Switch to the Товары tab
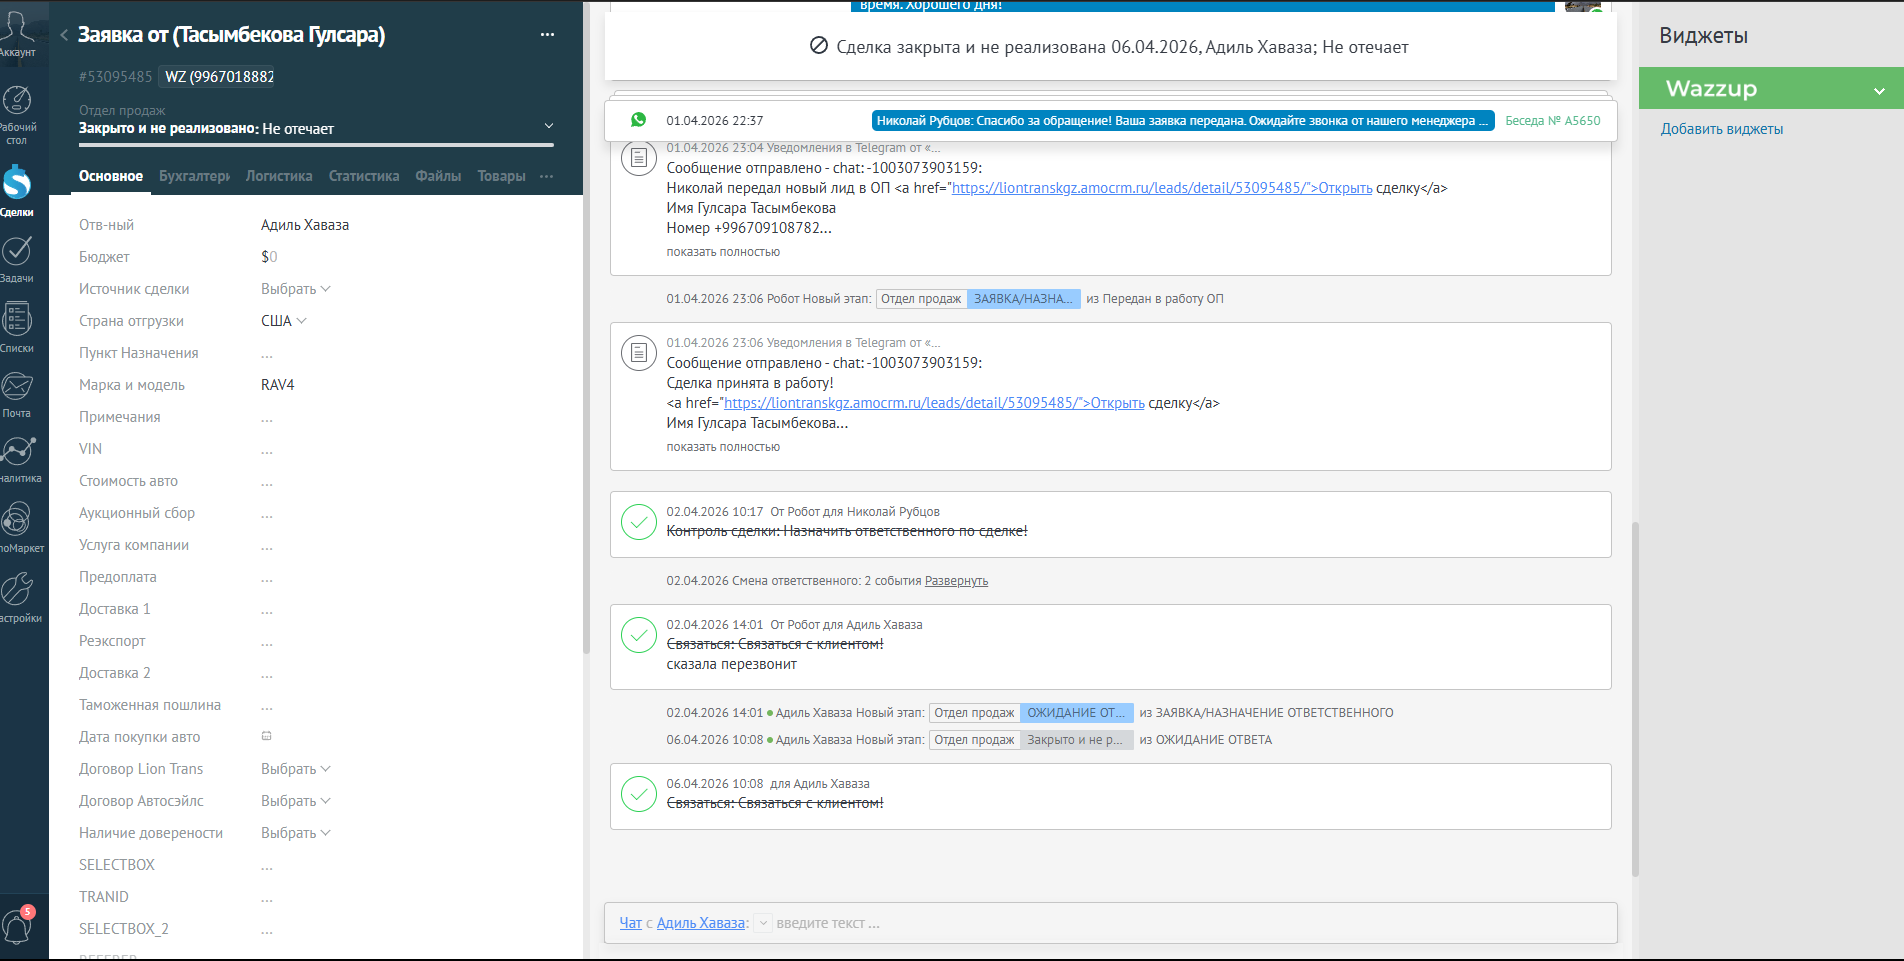1904x961 pixels. tap(501, 176)
